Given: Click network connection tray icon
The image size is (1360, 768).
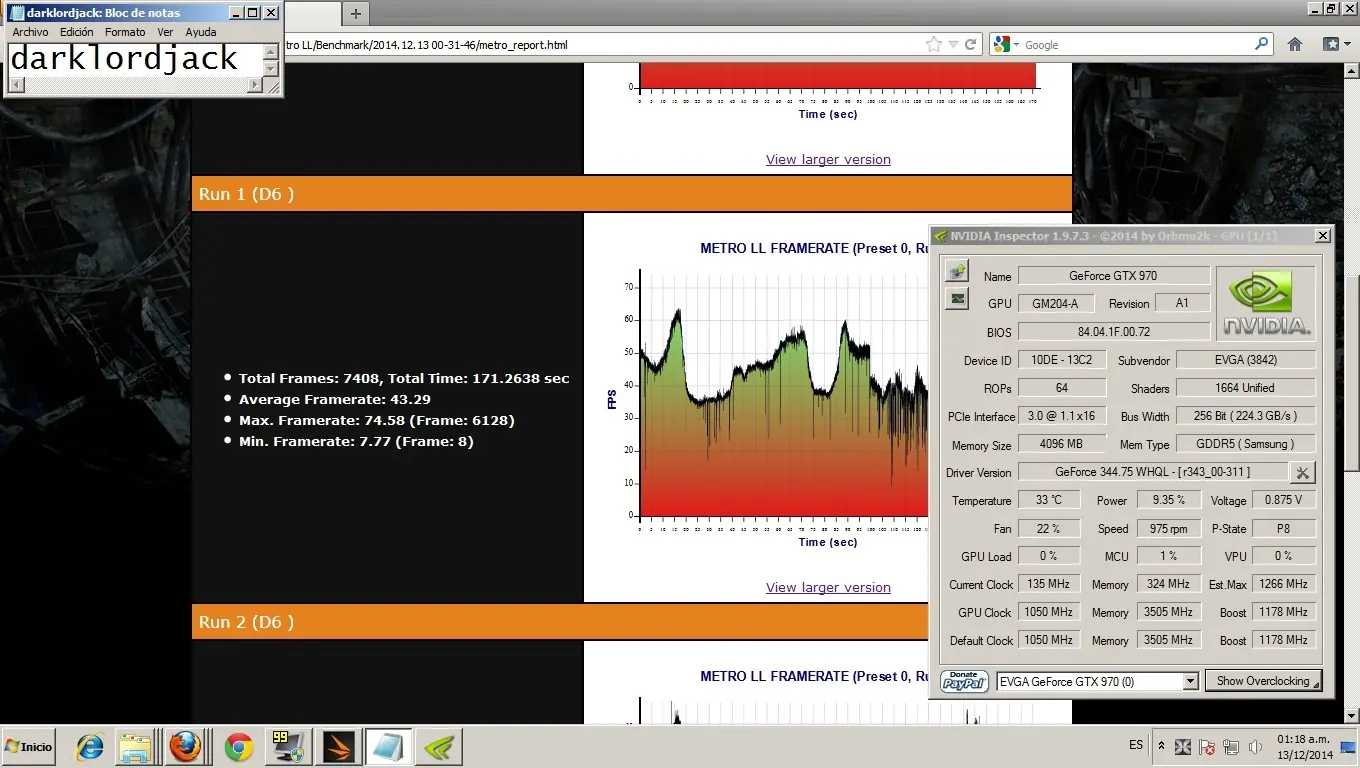Looking at the screenshot, I should click(x=1231, y=747).
